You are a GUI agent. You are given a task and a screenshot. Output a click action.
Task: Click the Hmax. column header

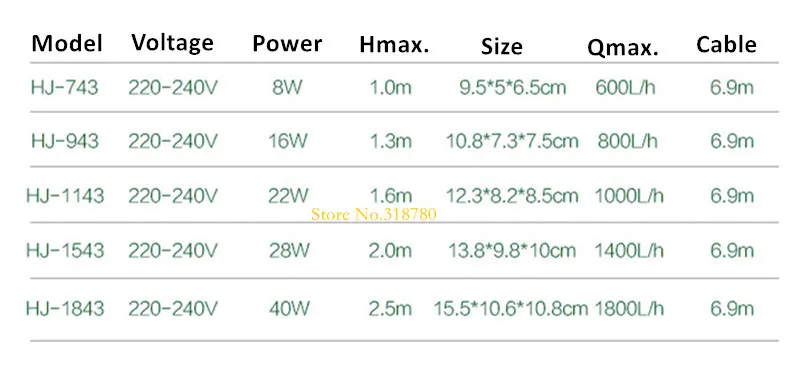tap(394, 44)
